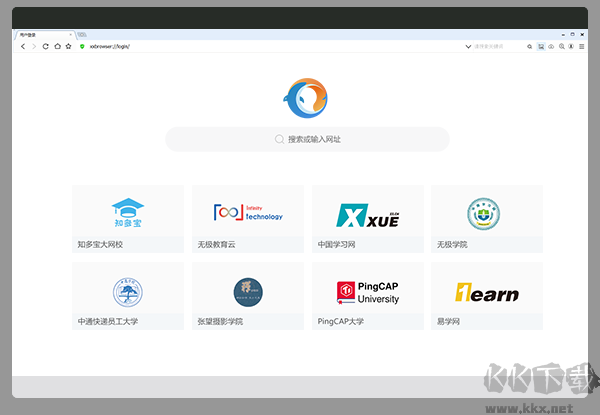Select the 用户登录 tab

click(x=44, y=35)
